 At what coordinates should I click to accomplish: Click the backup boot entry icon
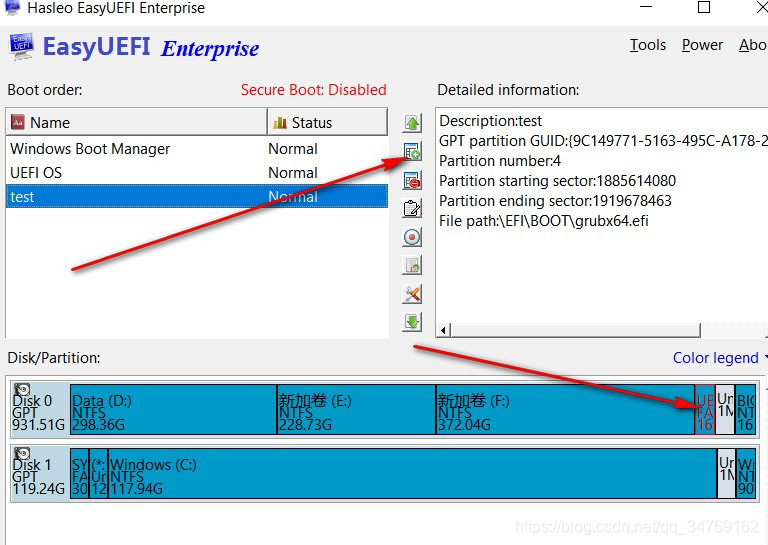point(412,265)
